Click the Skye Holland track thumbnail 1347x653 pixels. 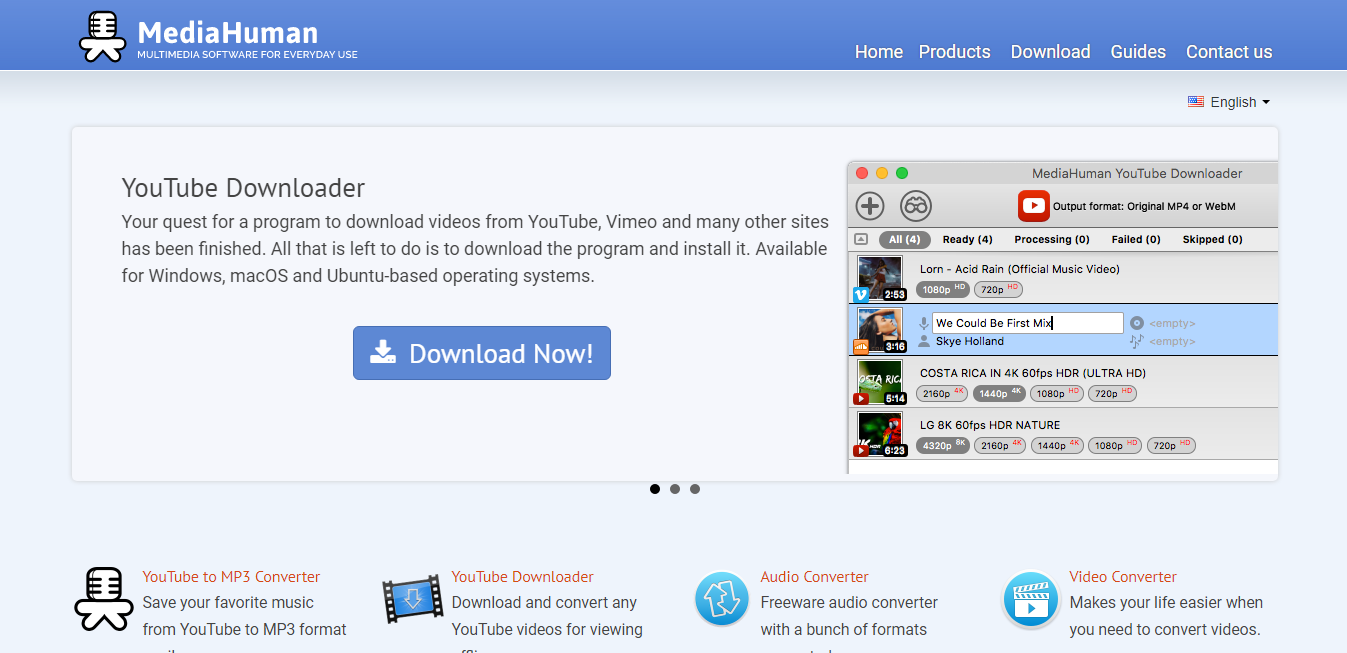pyautogui.click(x=880, y=330)
